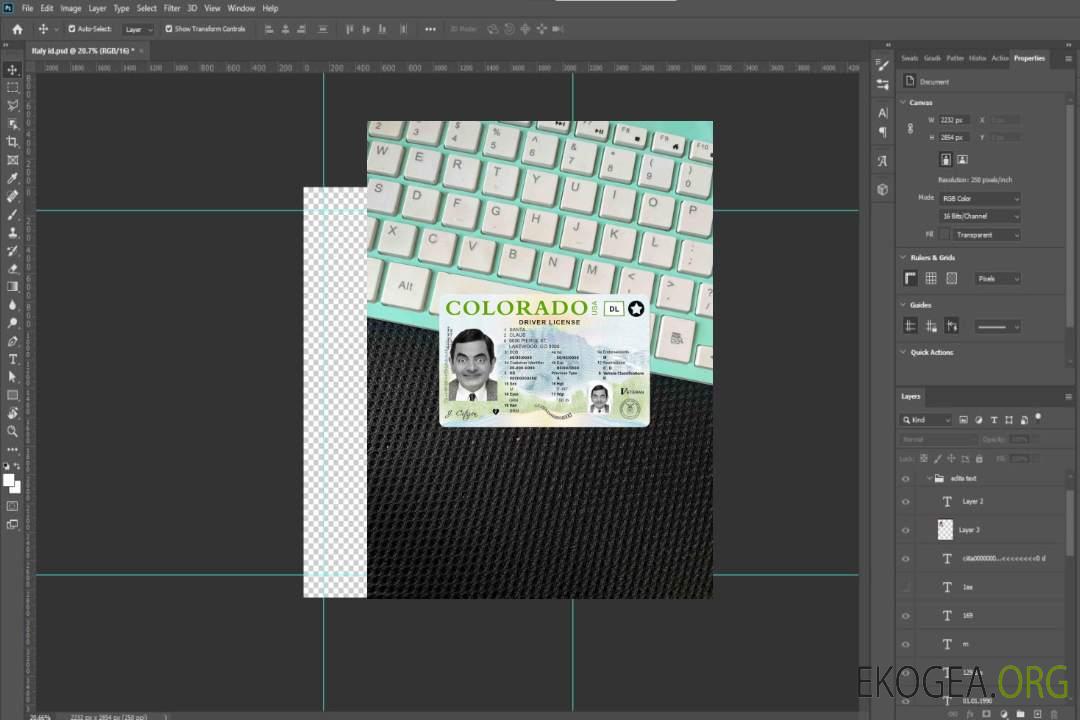The image size is (1080, 720).
Task: Select the Crop tool in the toolbar
Action: coord(13,142)
